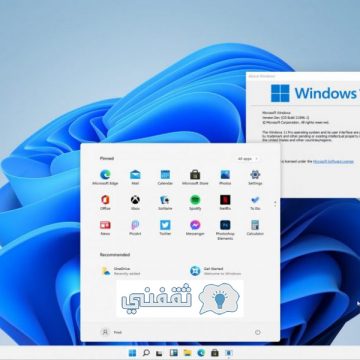Image resolution: width=360 pixels, height=360 pixels.
Task: Open the Photos app
Action: pos(225,177)
